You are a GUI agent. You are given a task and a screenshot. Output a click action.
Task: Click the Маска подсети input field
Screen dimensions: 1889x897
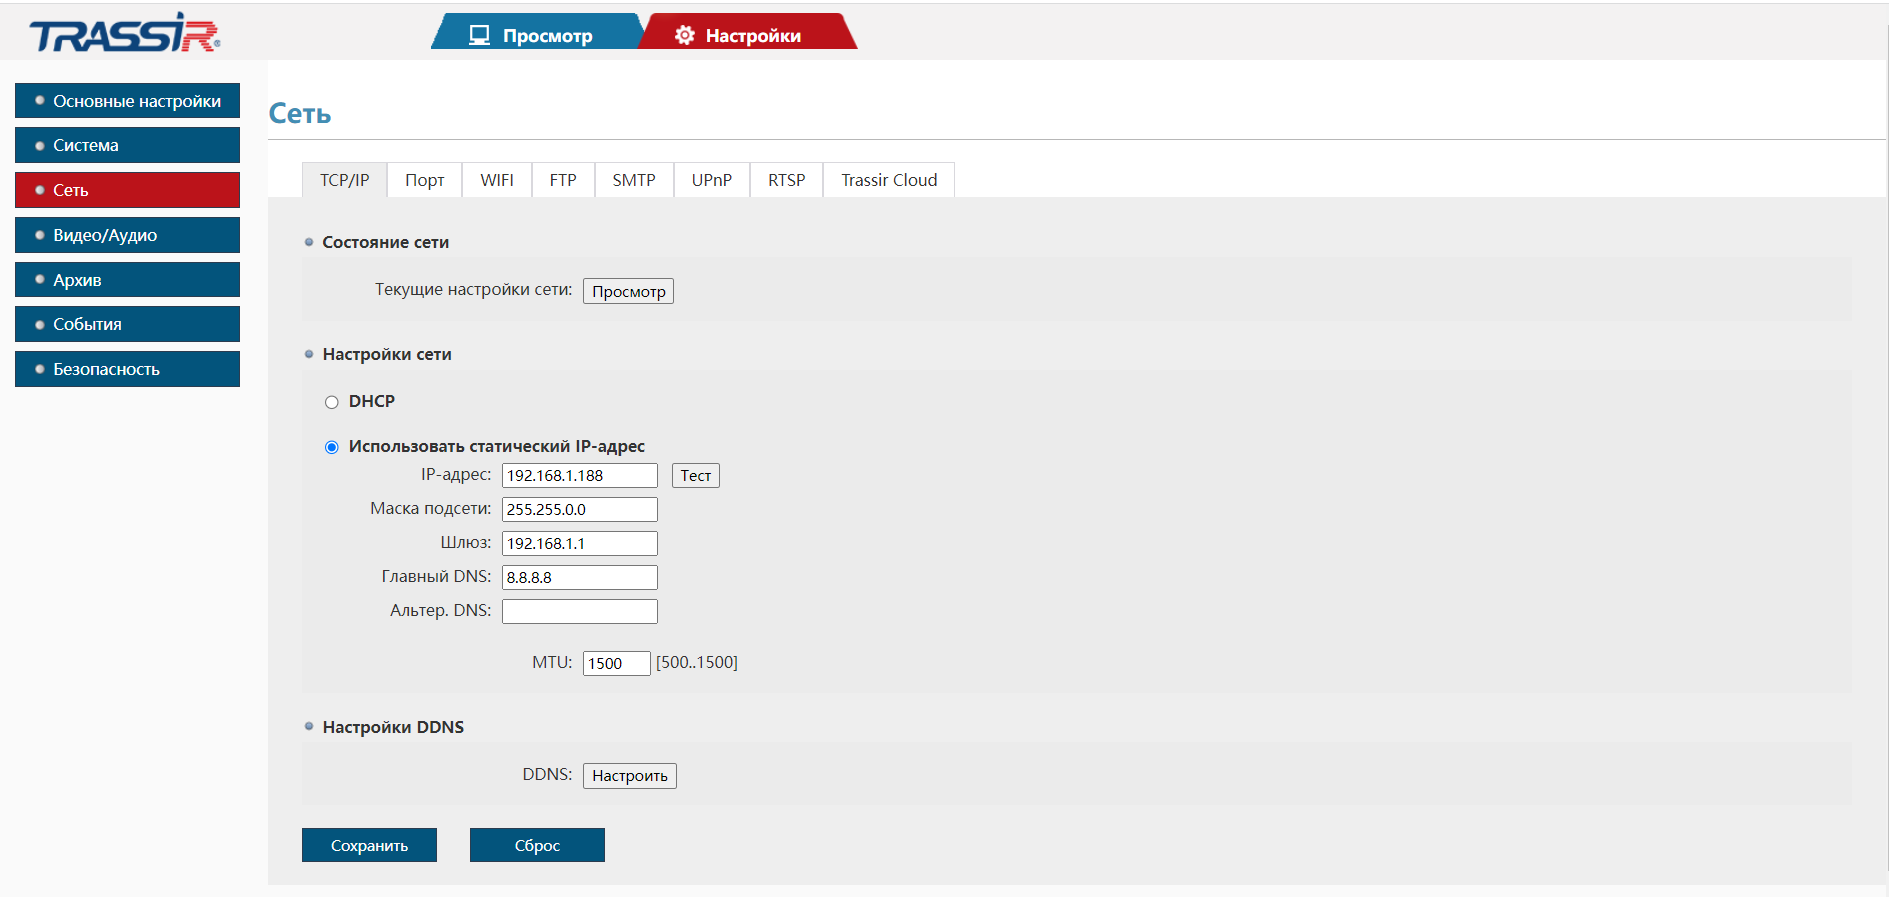click(580, 509)
